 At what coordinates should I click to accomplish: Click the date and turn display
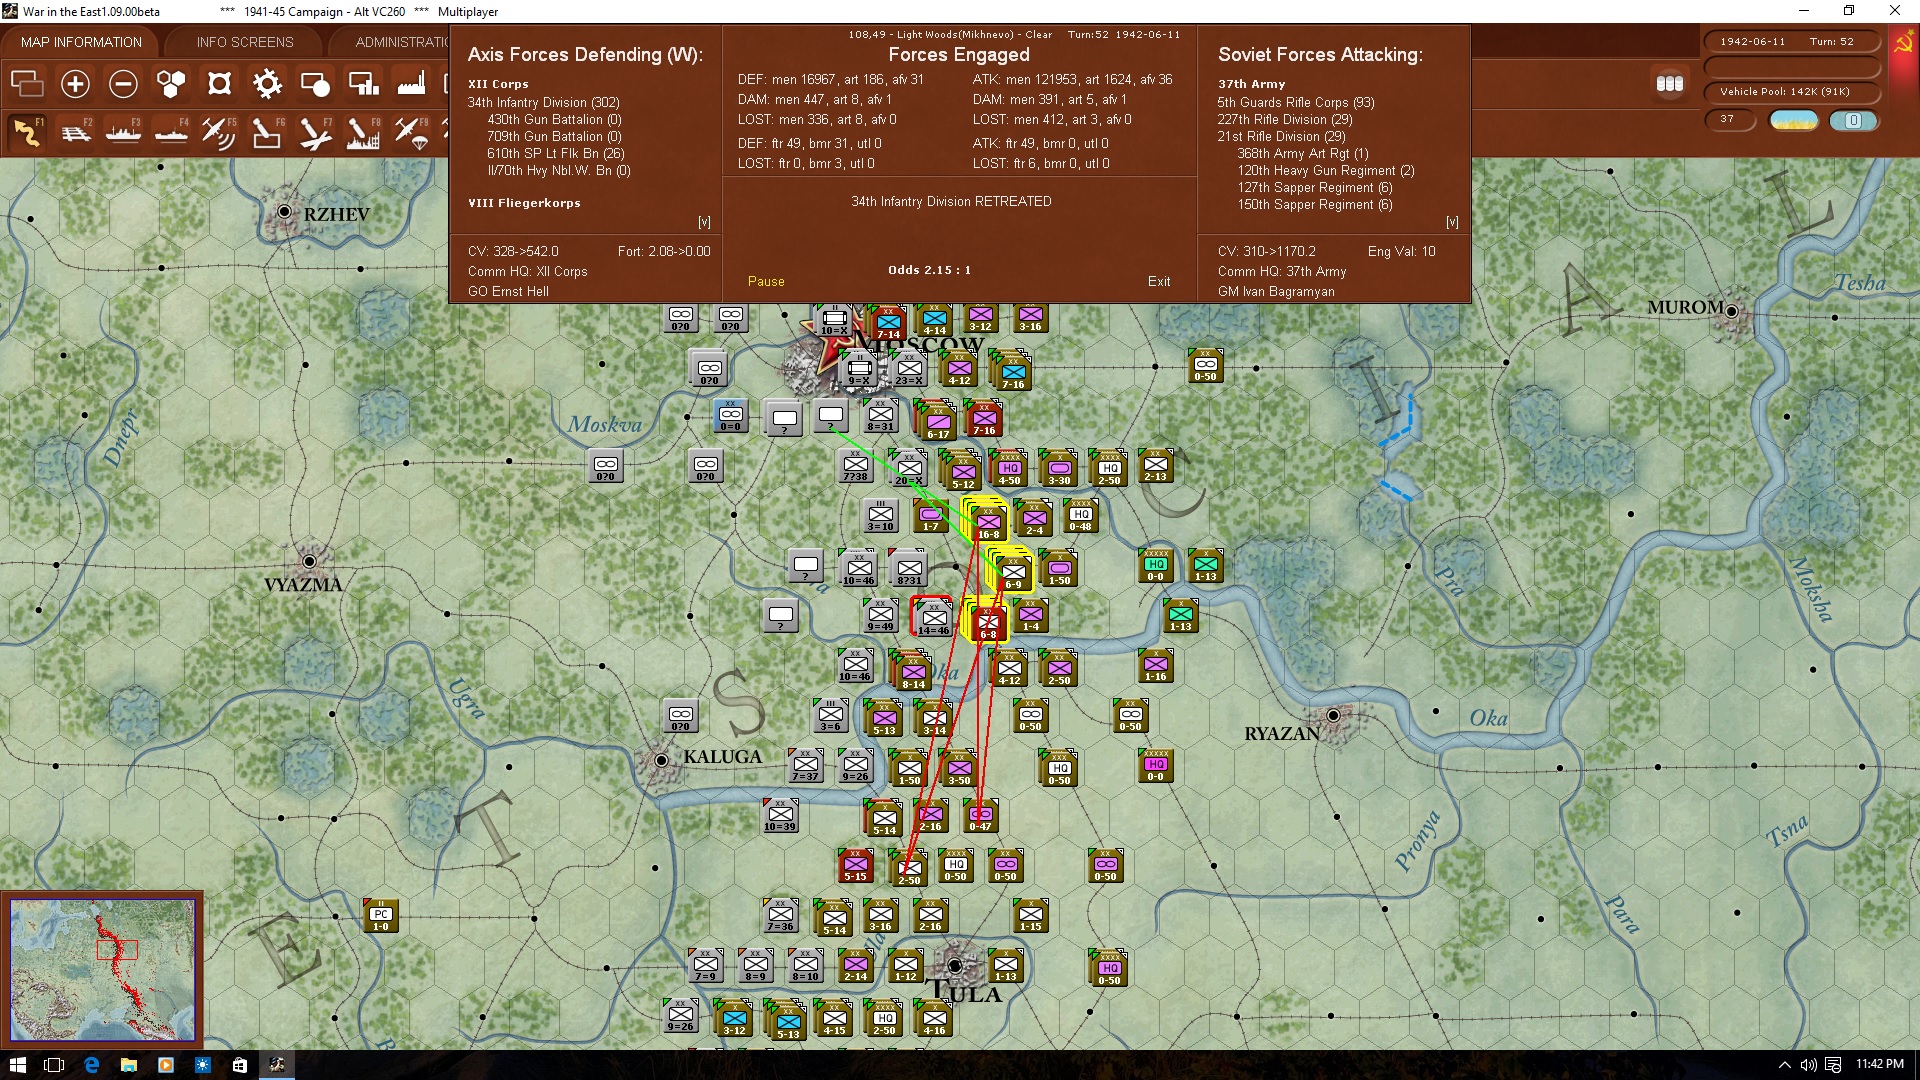click(1791, 42)
